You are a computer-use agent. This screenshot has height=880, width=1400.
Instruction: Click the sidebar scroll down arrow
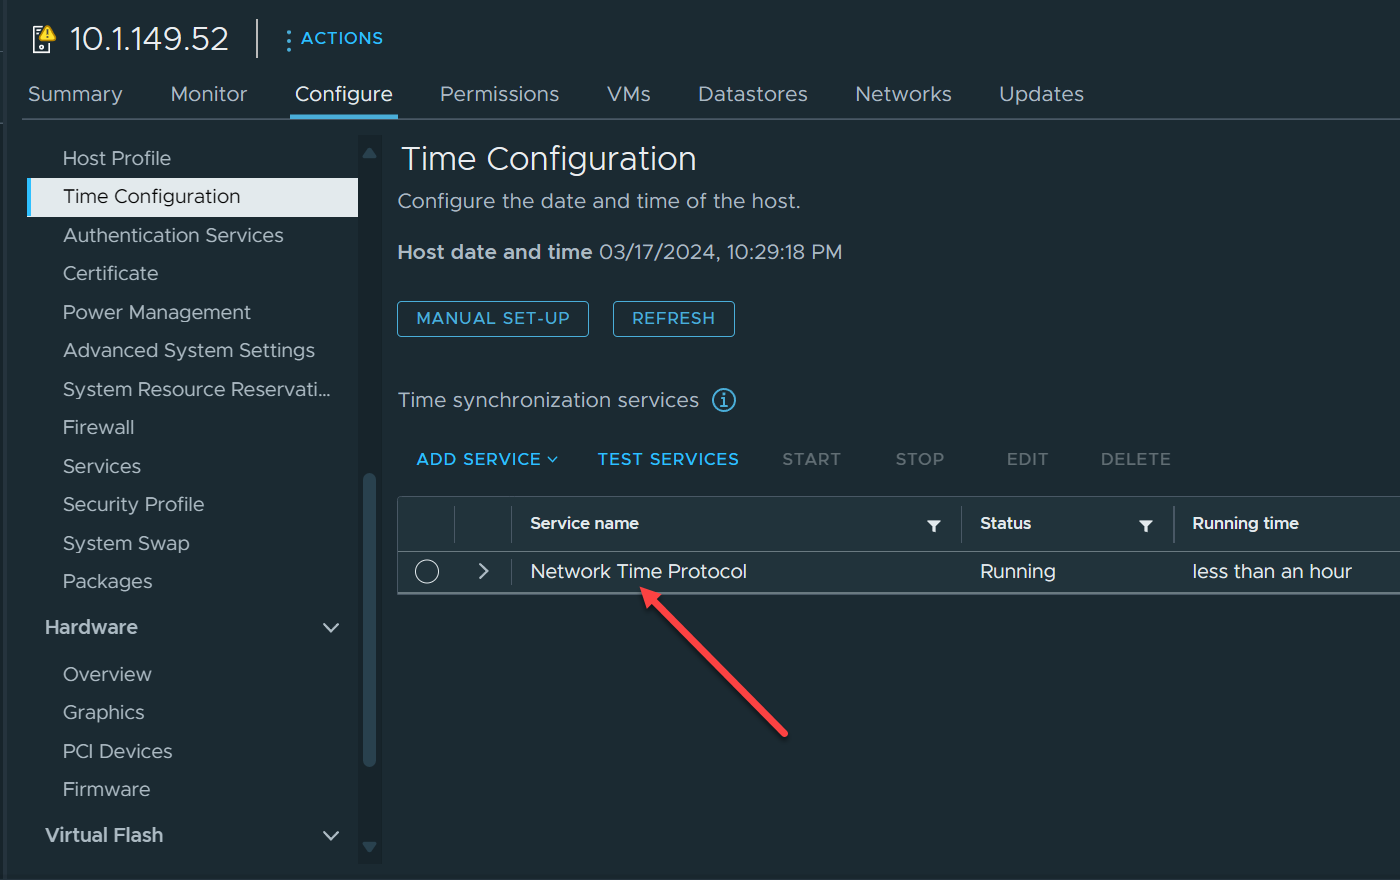[369, 847]
